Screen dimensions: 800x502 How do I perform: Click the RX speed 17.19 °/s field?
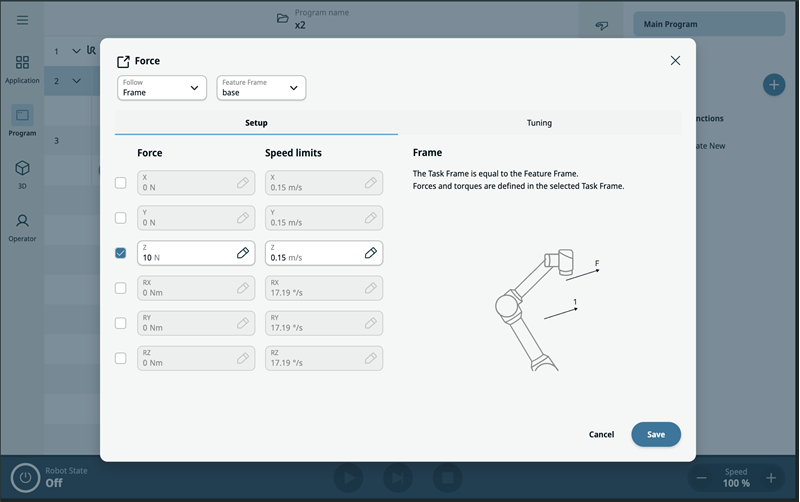[x=324, y=288]
